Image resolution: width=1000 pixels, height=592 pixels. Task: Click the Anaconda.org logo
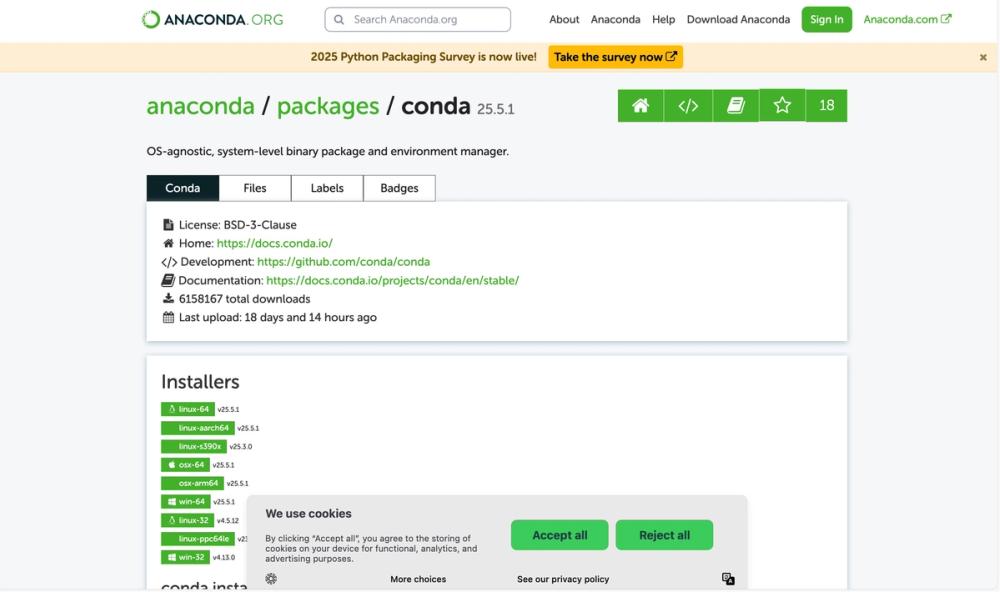[212, 20]
